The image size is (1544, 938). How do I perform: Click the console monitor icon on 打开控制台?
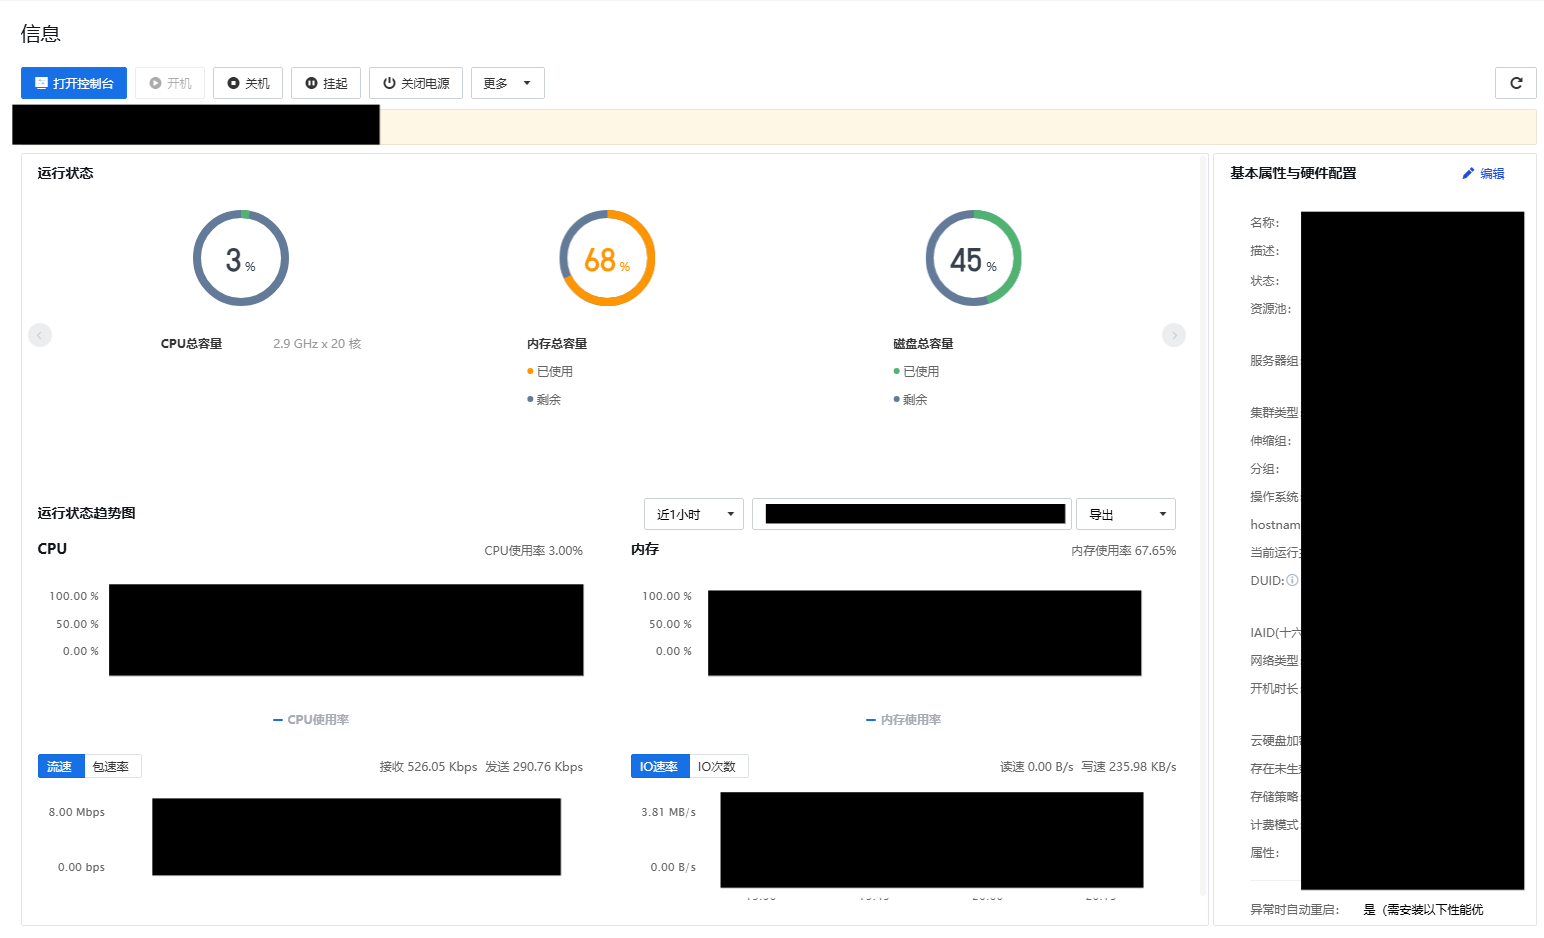pyautogui.click(x=40, y=83)
